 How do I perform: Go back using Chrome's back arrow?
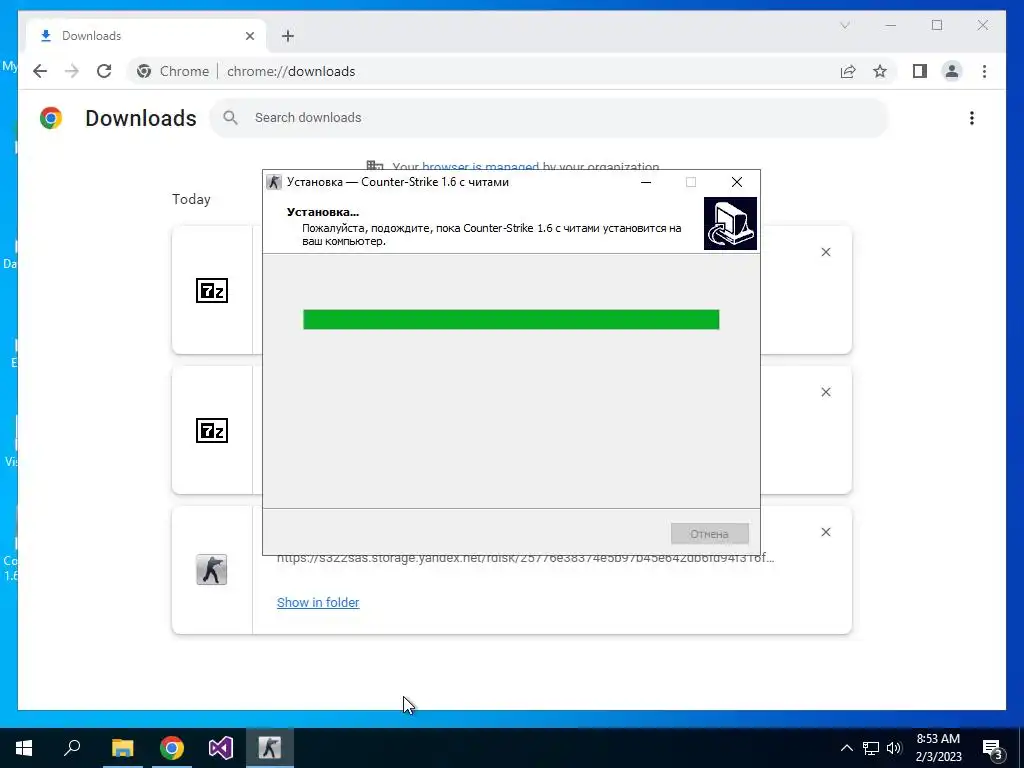pyautogui.click(x=40, y=71)
